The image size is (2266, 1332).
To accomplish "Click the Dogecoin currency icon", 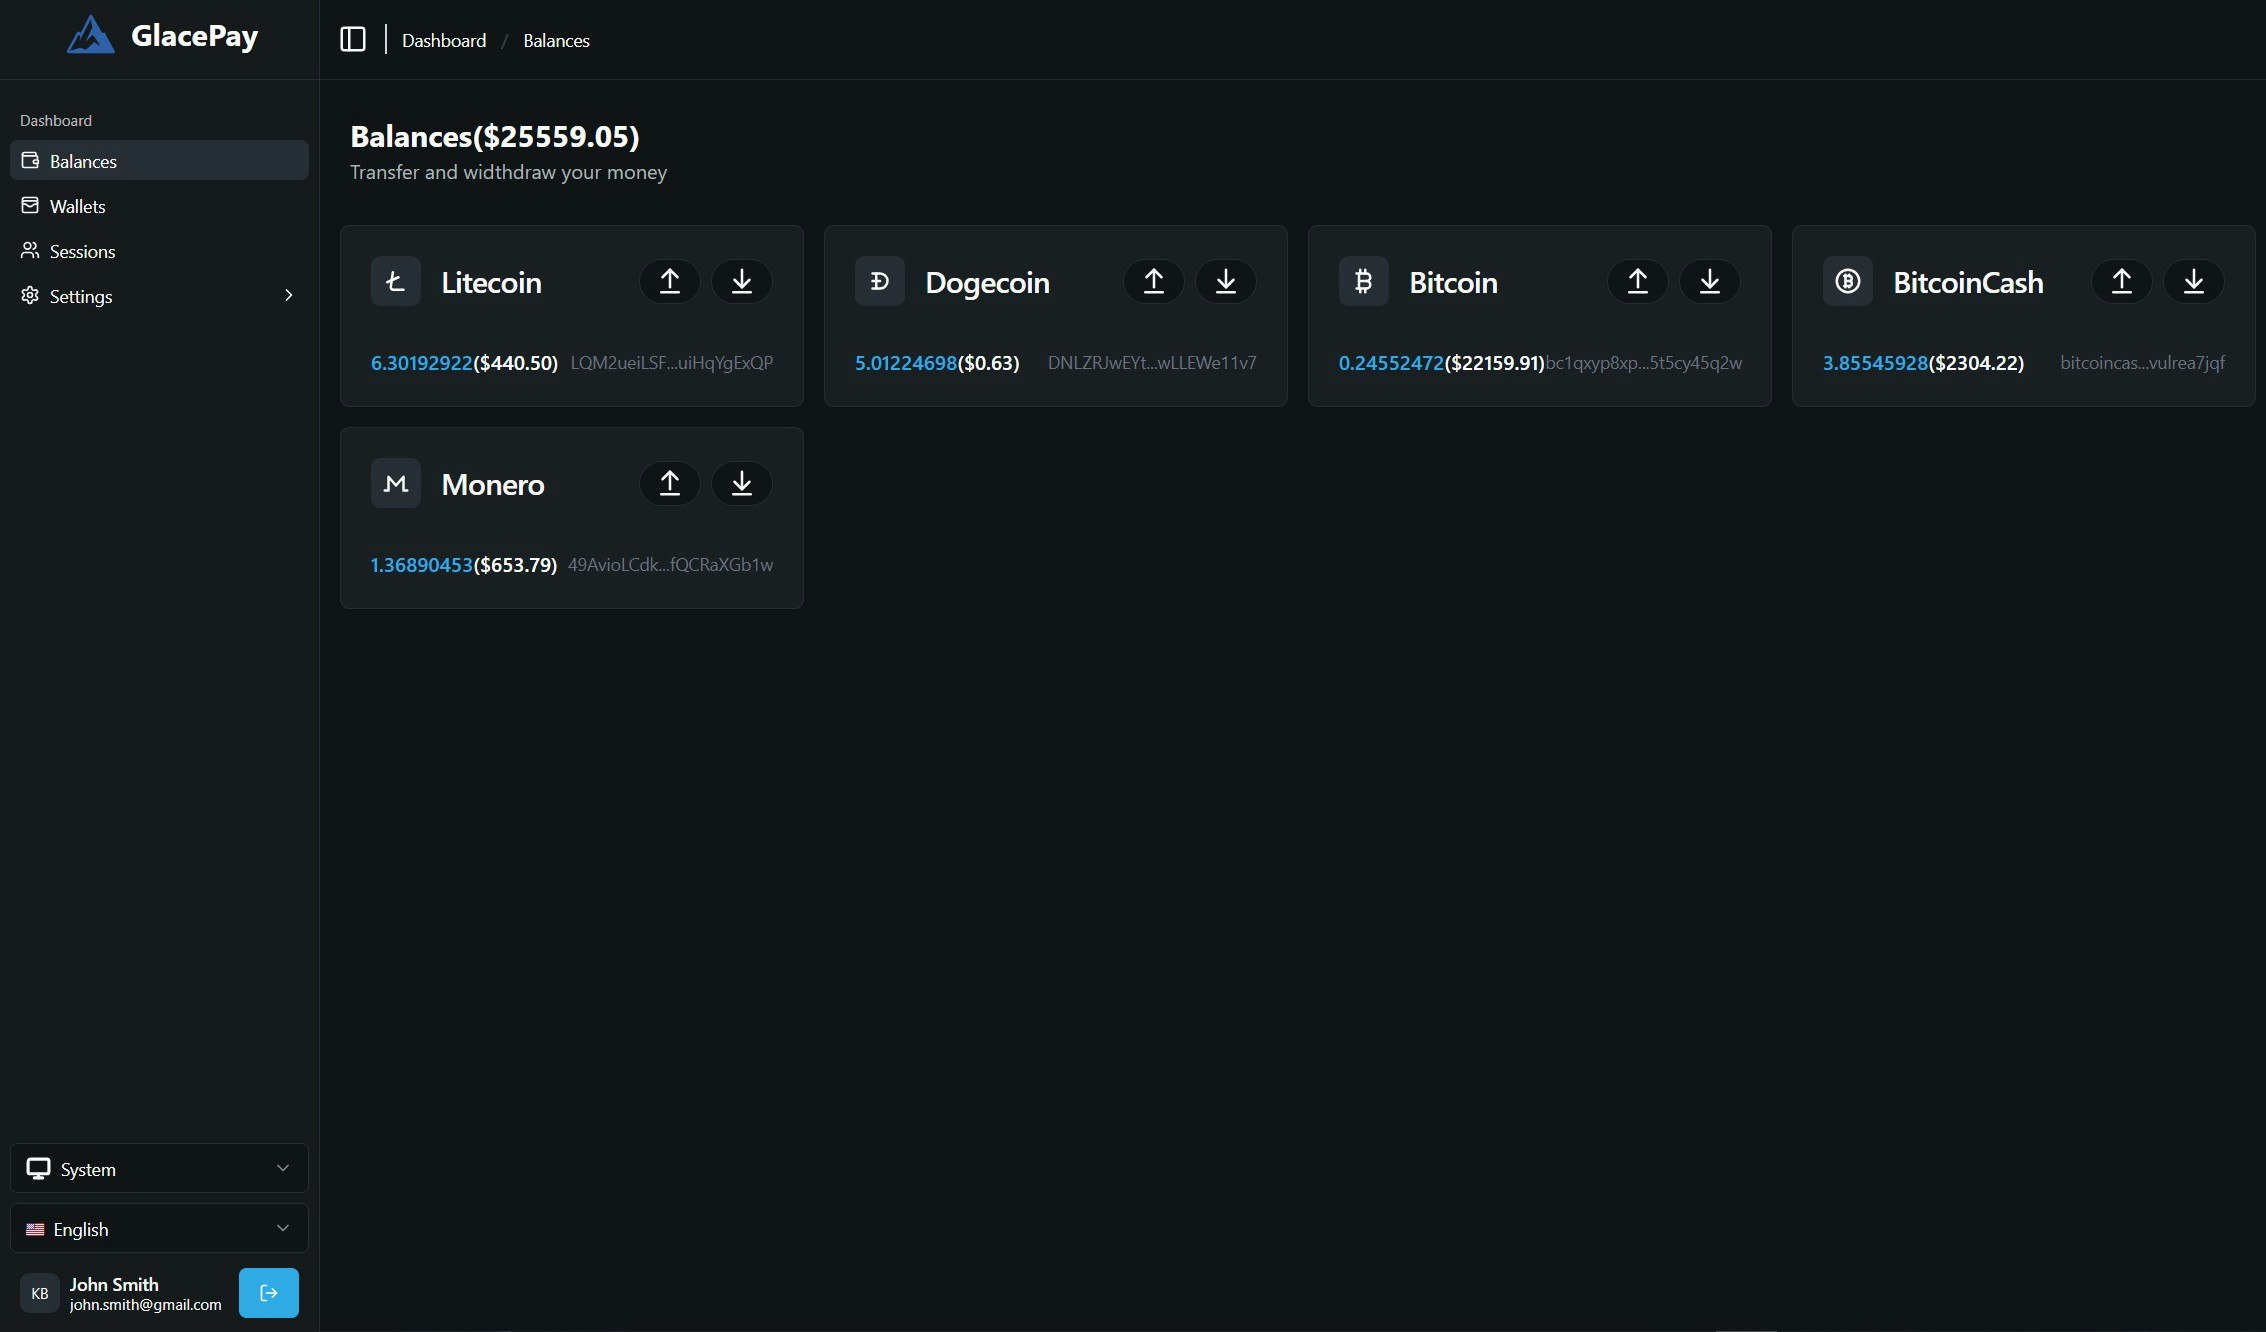I will click(879, 281).
